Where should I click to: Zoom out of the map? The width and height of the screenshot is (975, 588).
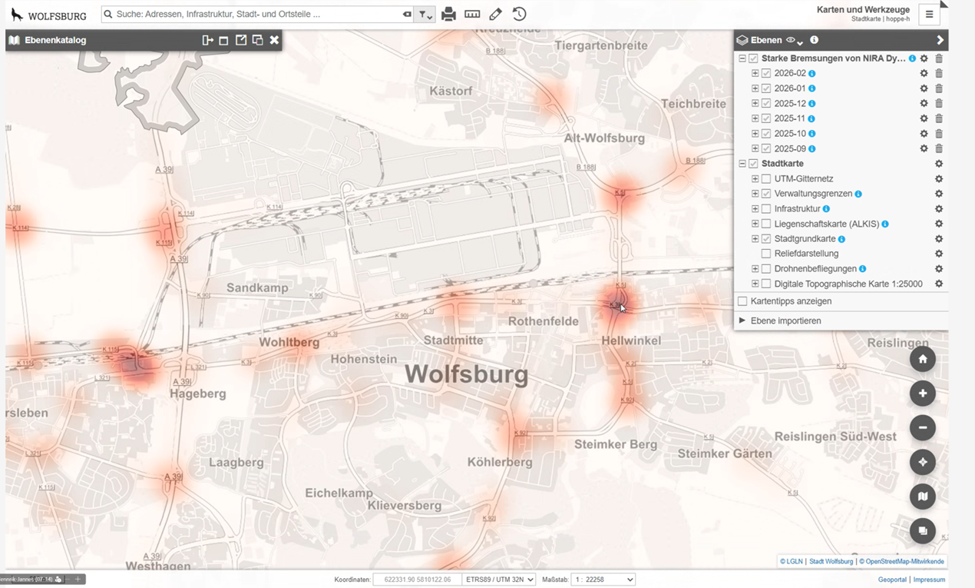click(923, 428)
